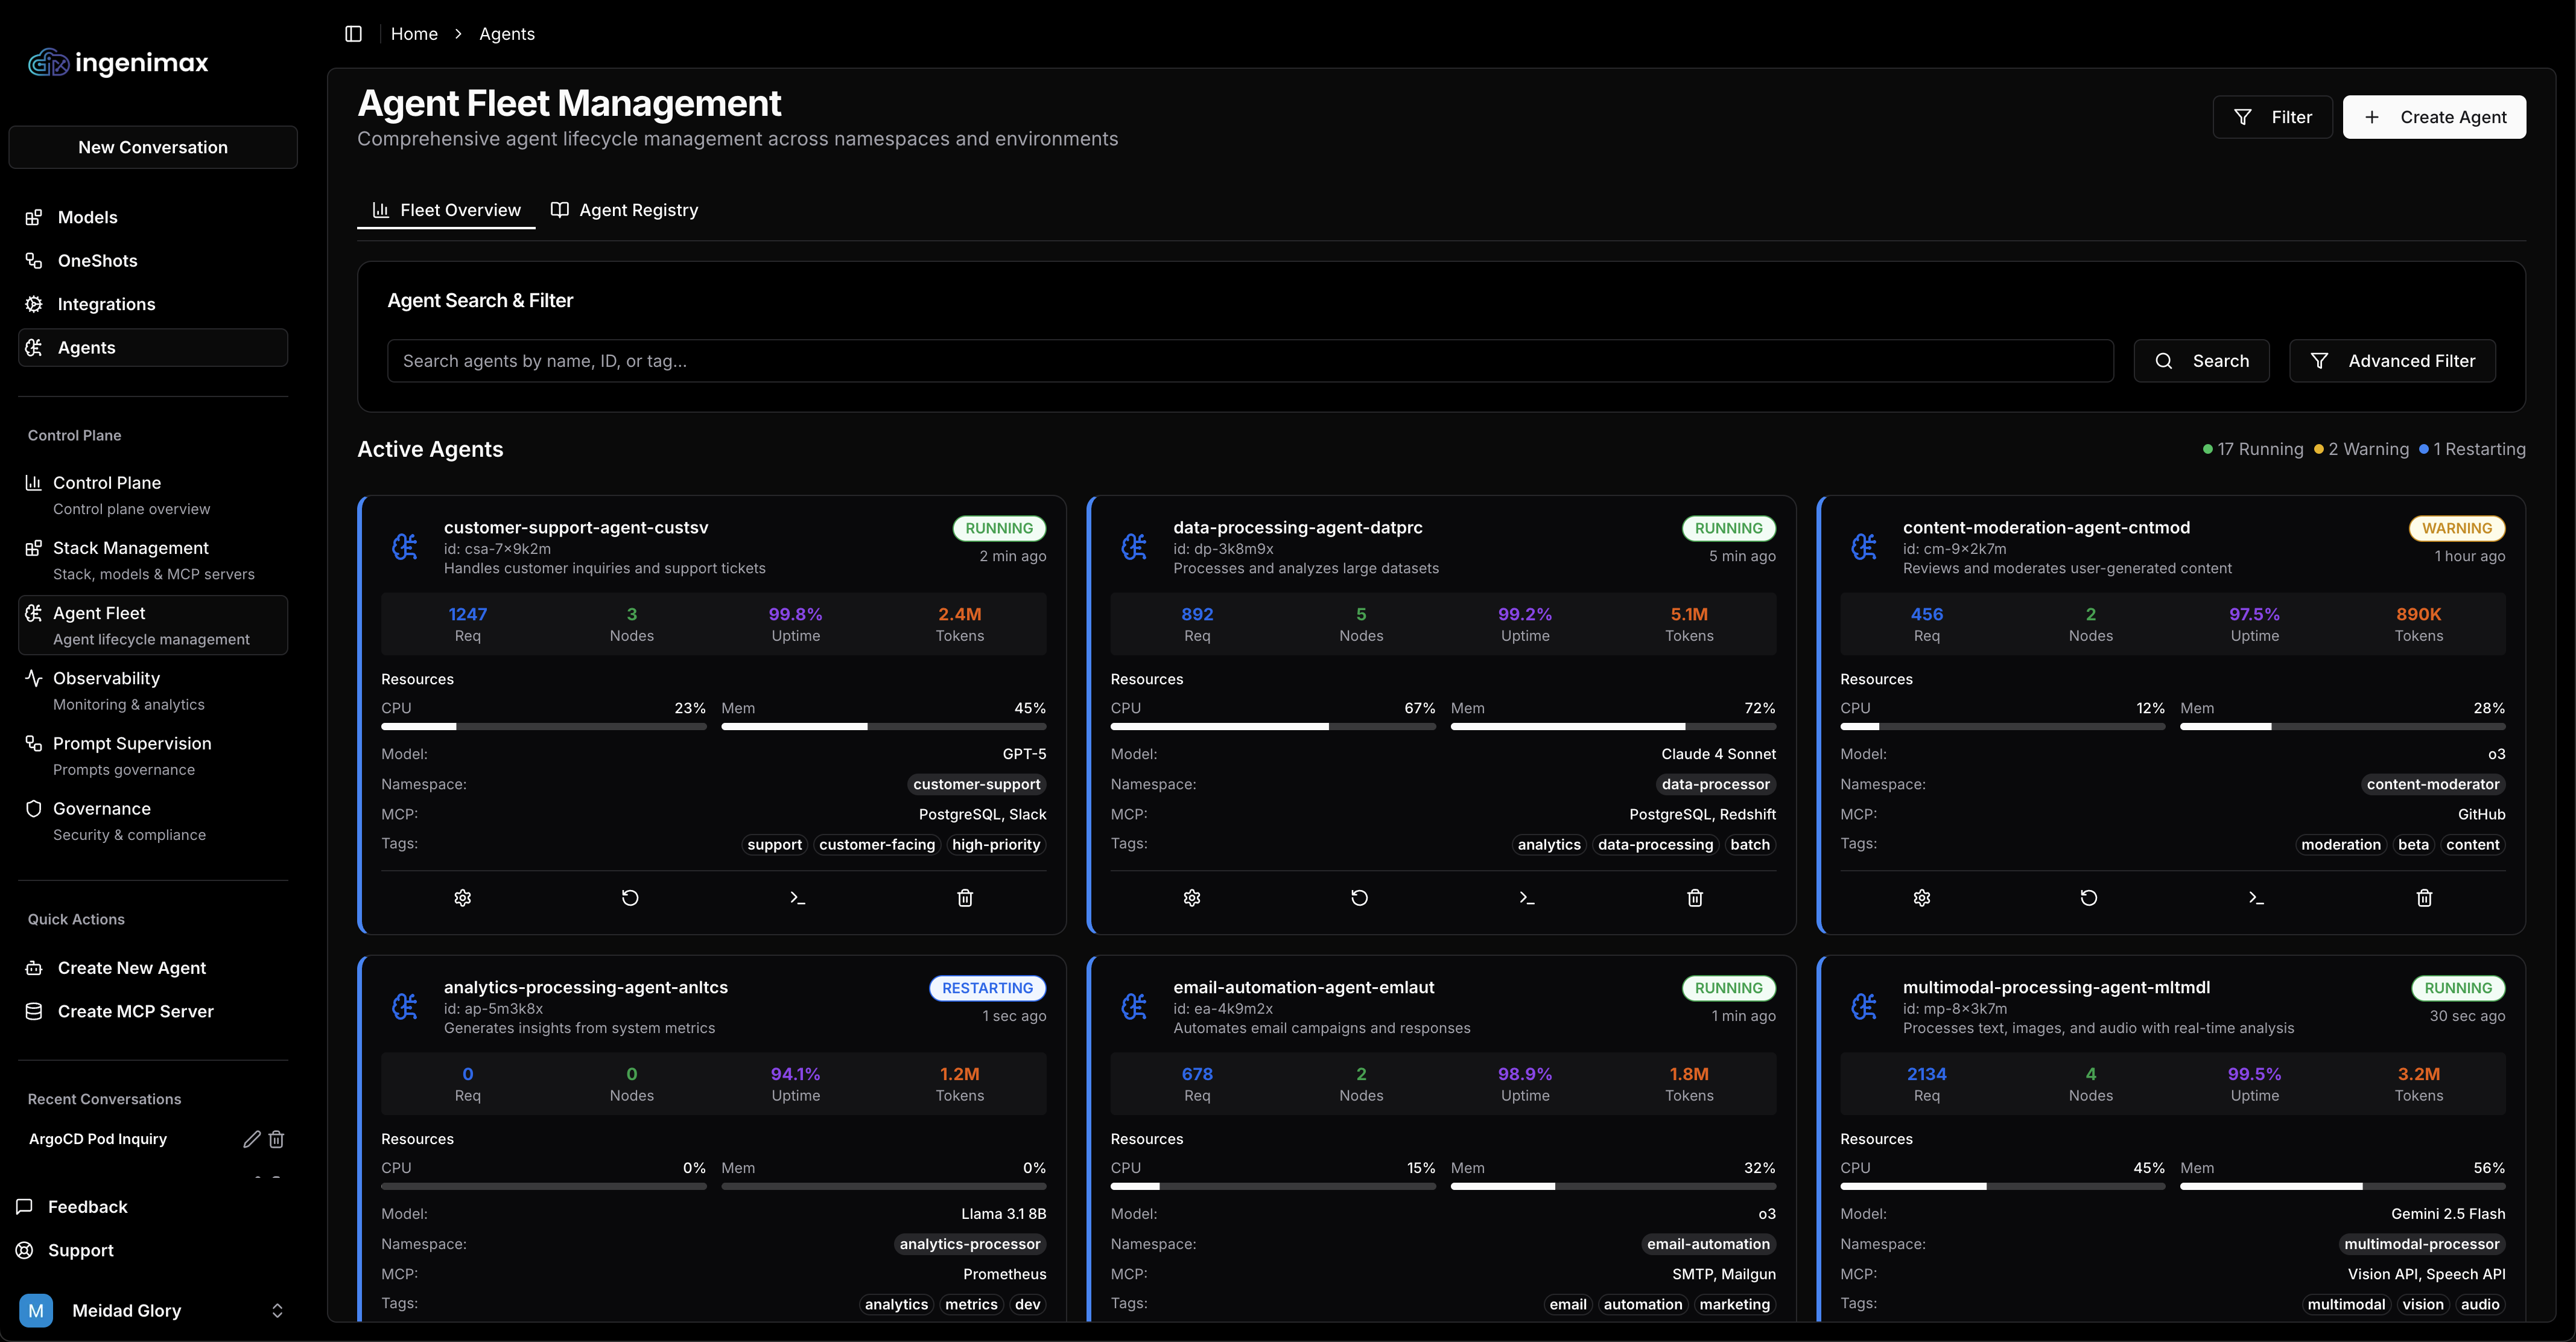The width and height of the screenshot is (2576, 1342).
Task: Open terminal for content-moderation-agent-cntmod
Action: 2255,897
